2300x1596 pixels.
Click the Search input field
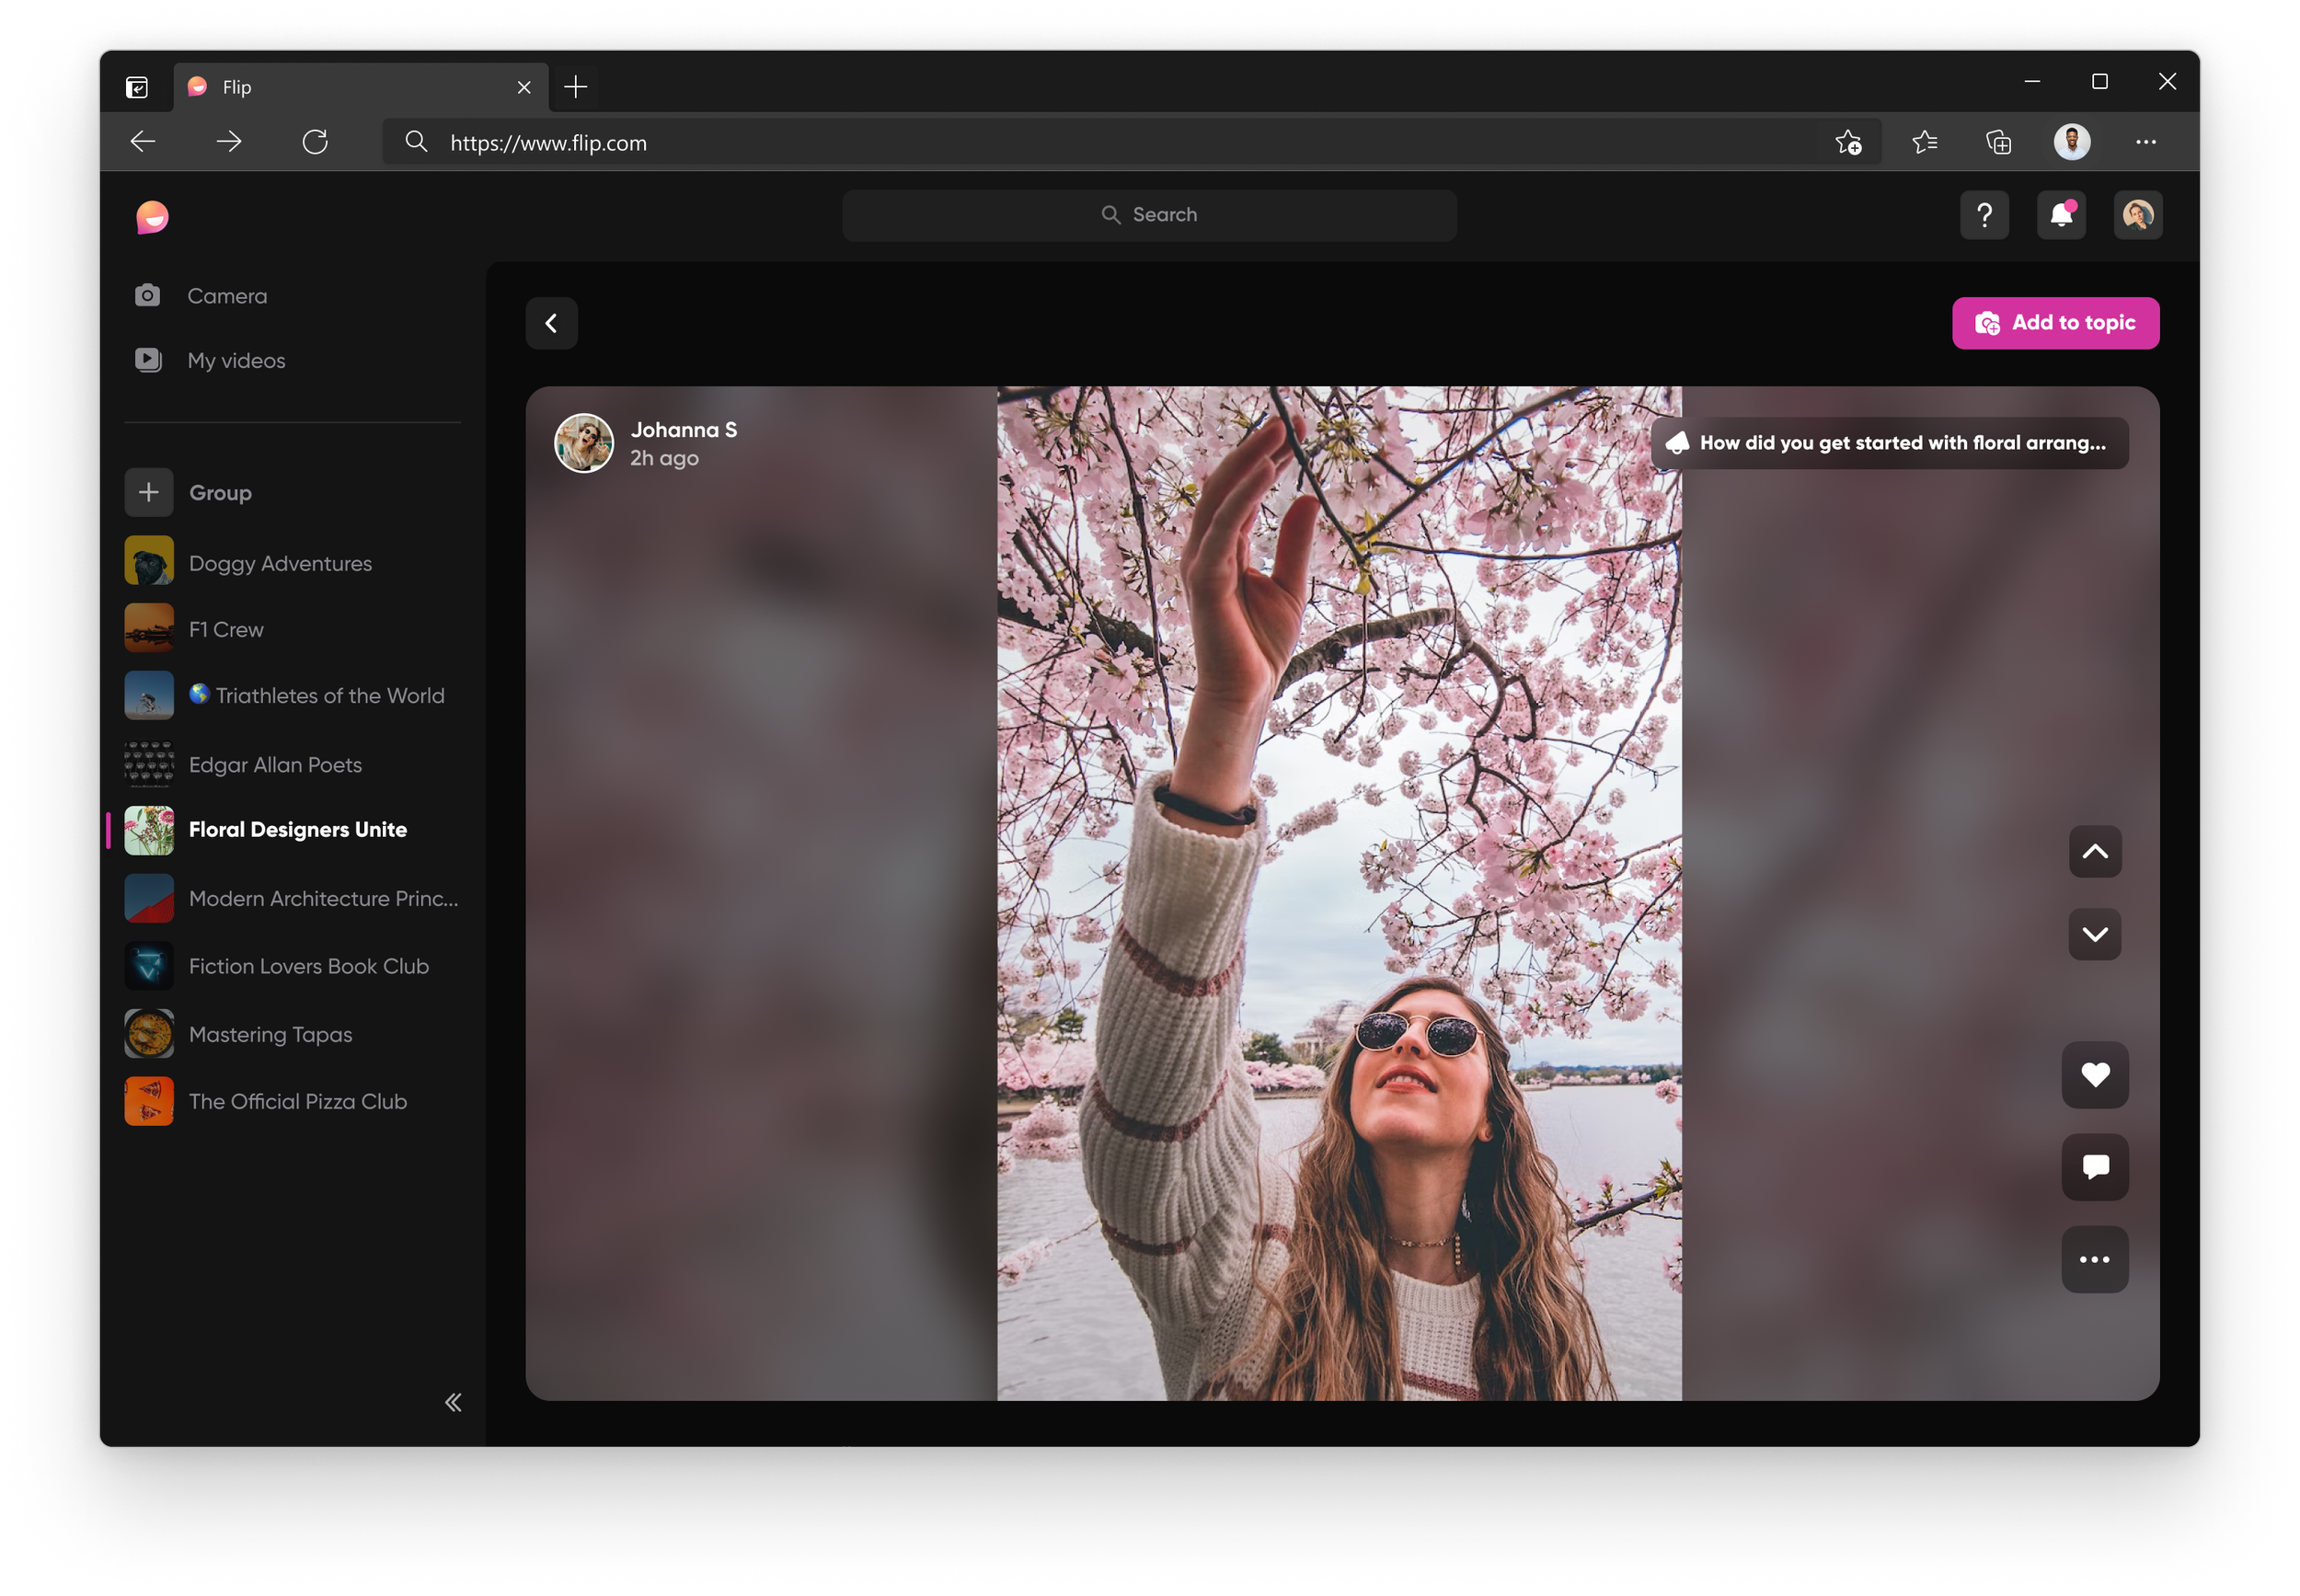click(1150, 213)
